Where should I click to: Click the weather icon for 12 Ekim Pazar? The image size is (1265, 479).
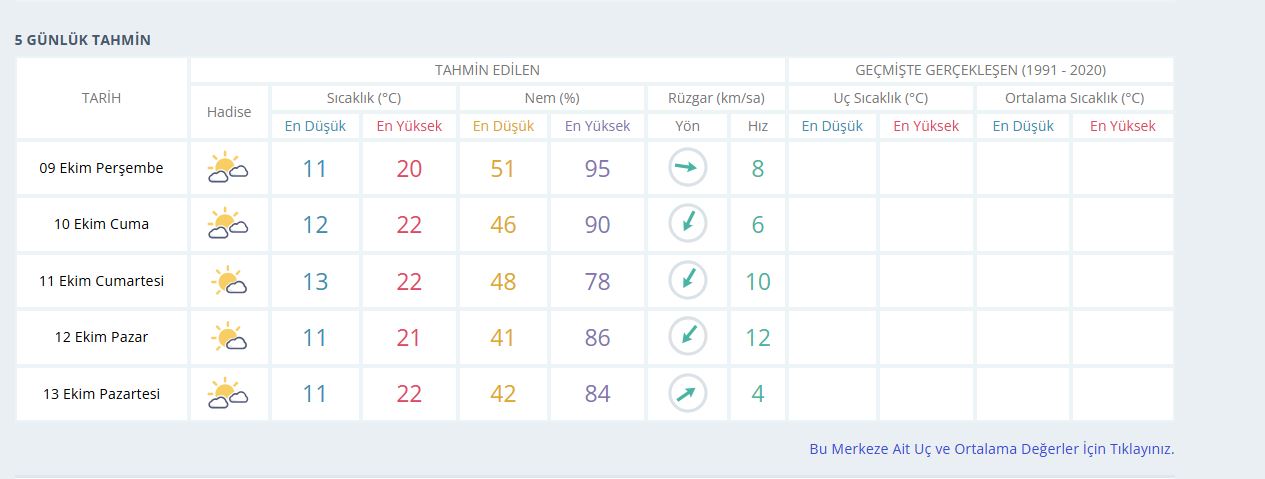228,337
